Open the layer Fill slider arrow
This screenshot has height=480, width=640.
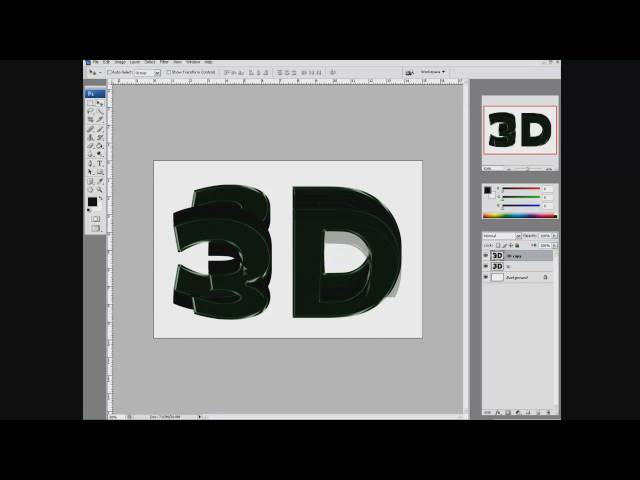(x=554, y=246)
